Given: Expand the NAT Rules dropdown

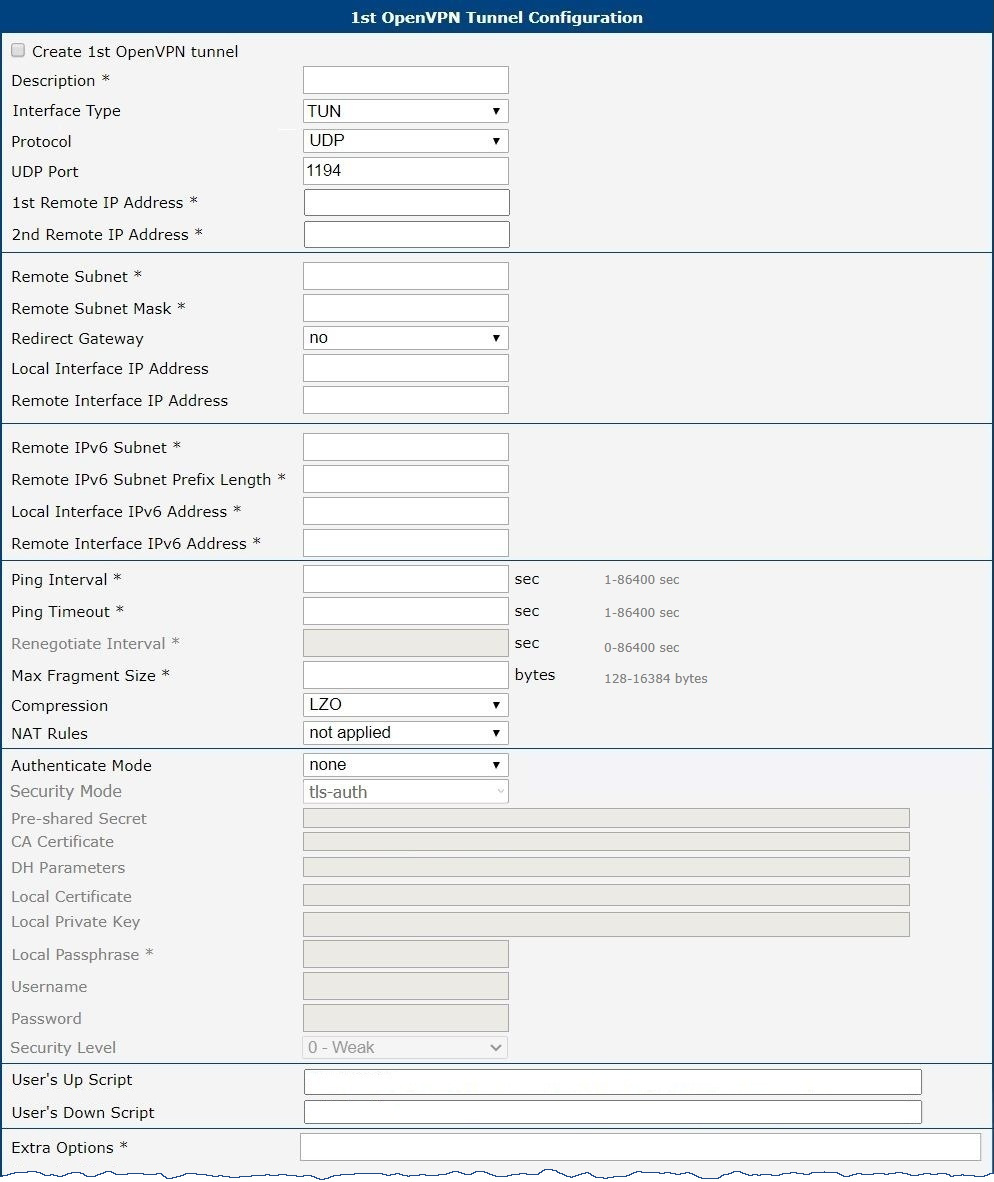Looking at the screenshot, I should point(405,733).
